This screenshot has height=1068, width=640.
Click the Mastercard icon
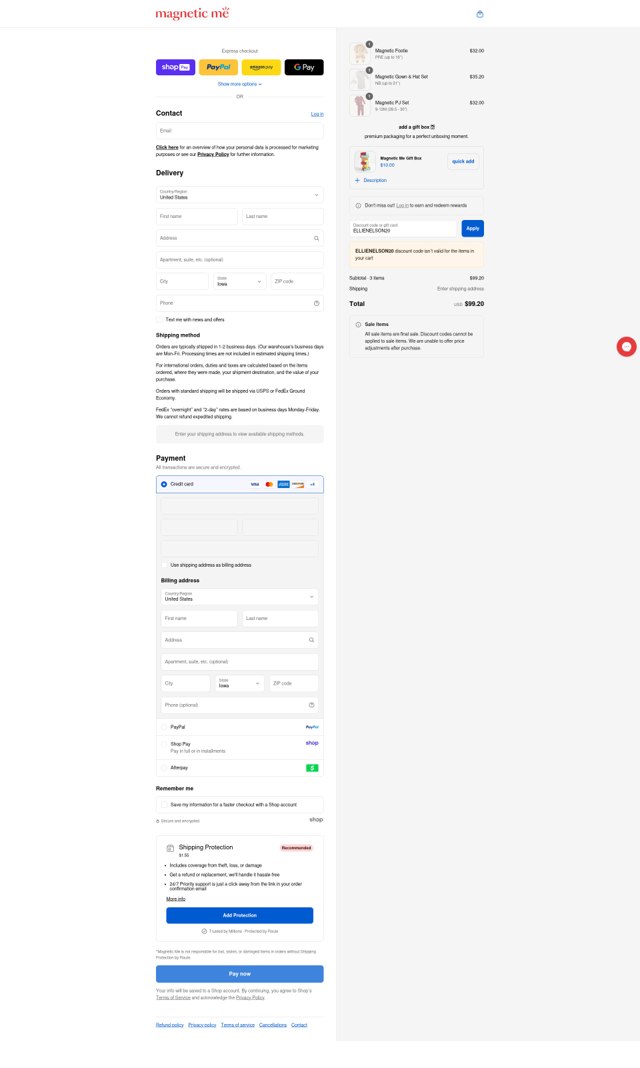(269, 484)
